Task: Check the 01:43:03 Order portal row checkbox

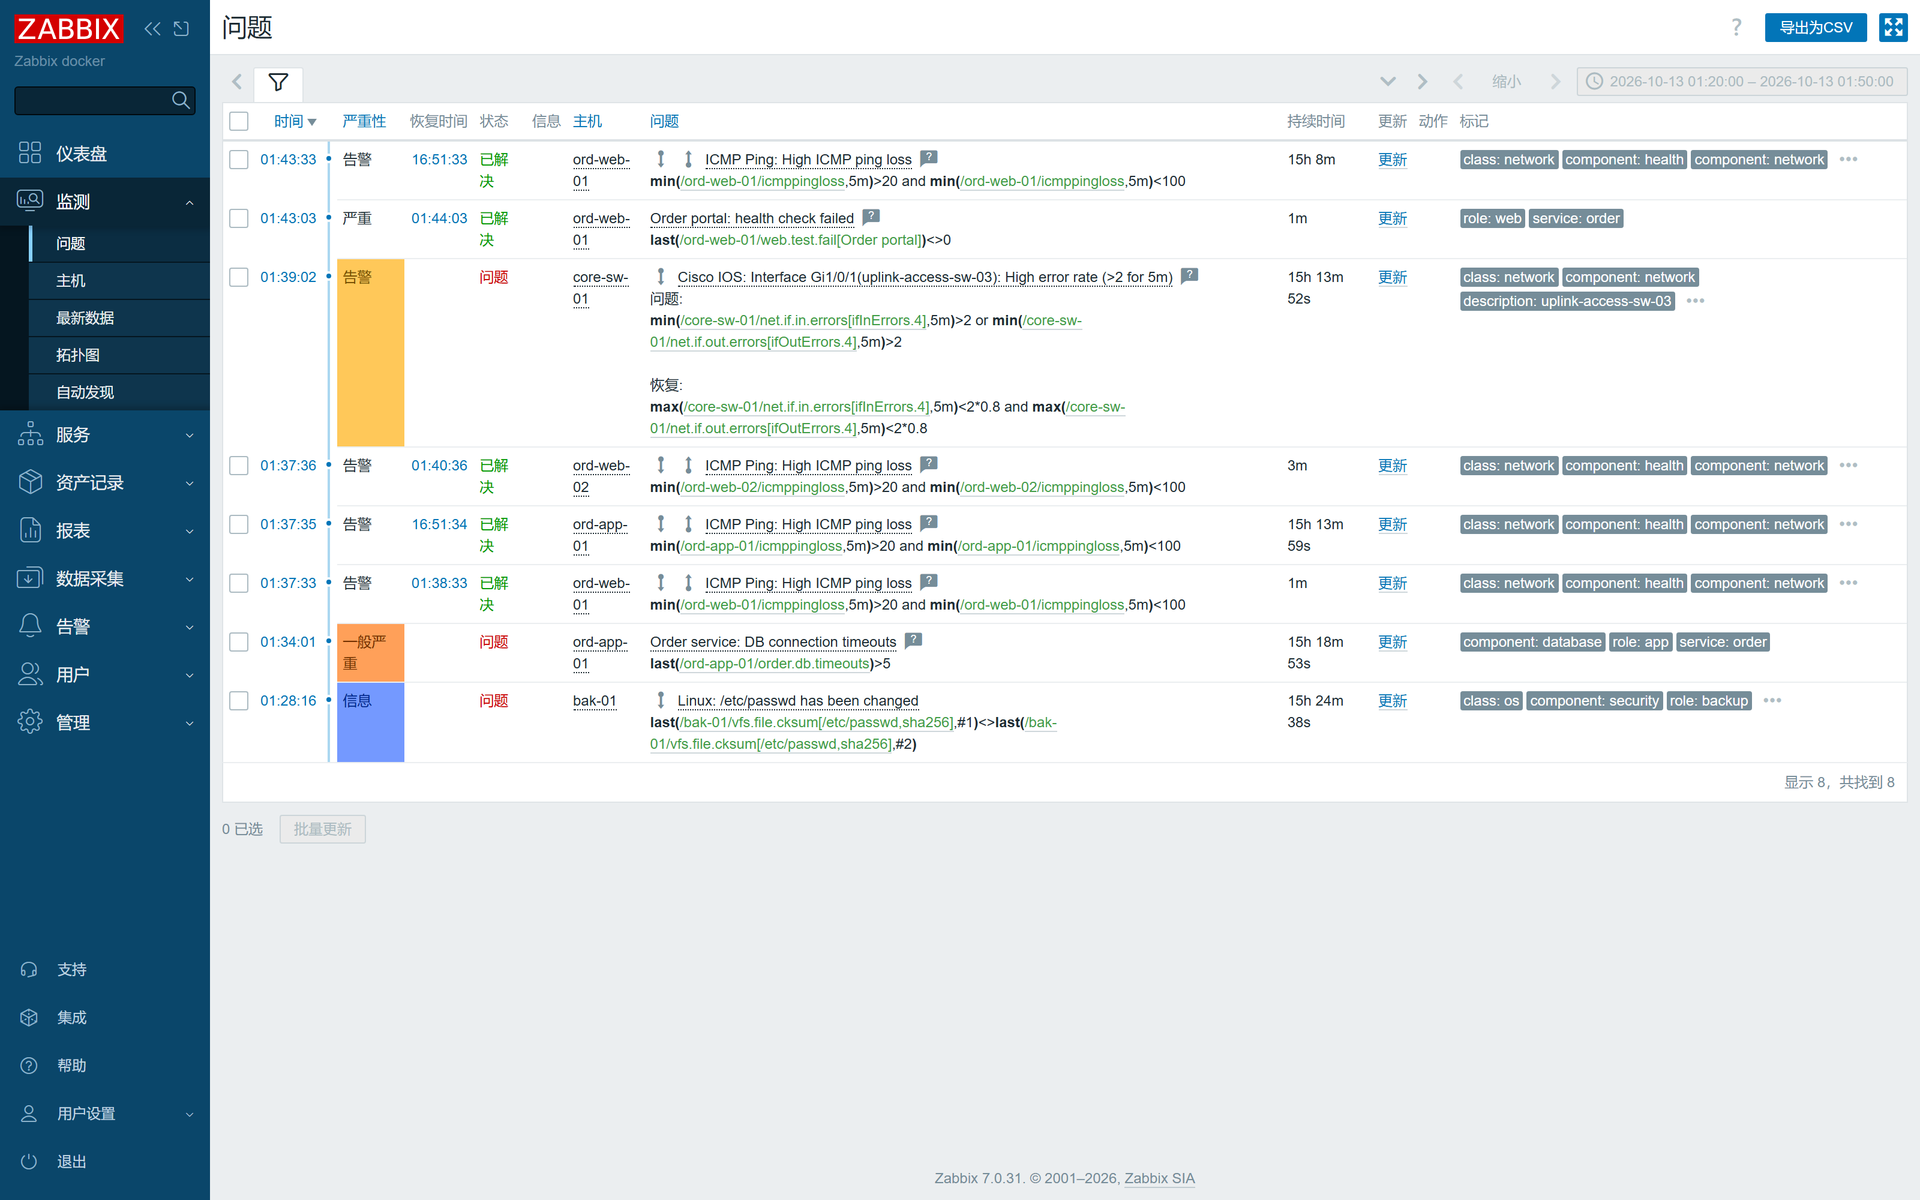Action: (239, 218)
